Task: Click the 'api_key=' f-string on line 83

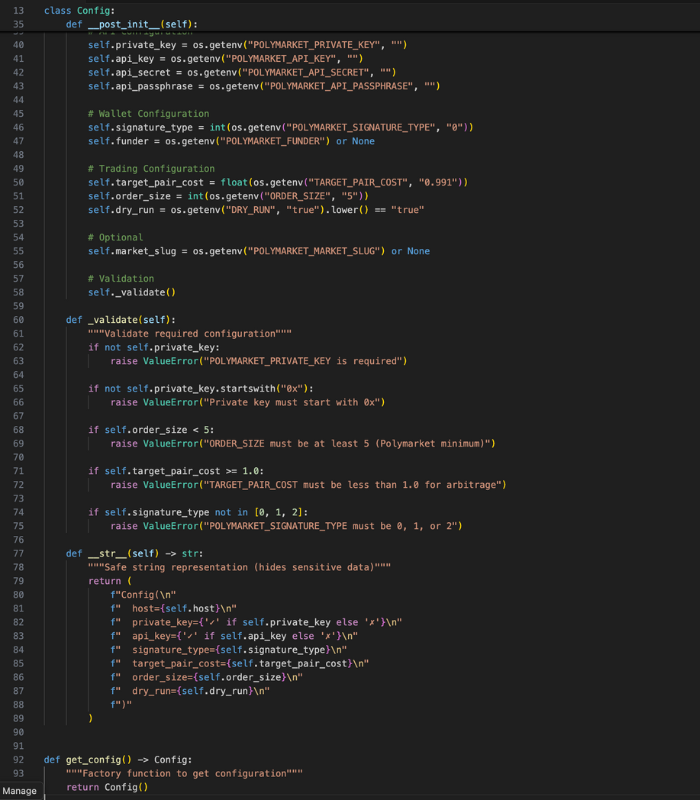Action: (234, 637)
